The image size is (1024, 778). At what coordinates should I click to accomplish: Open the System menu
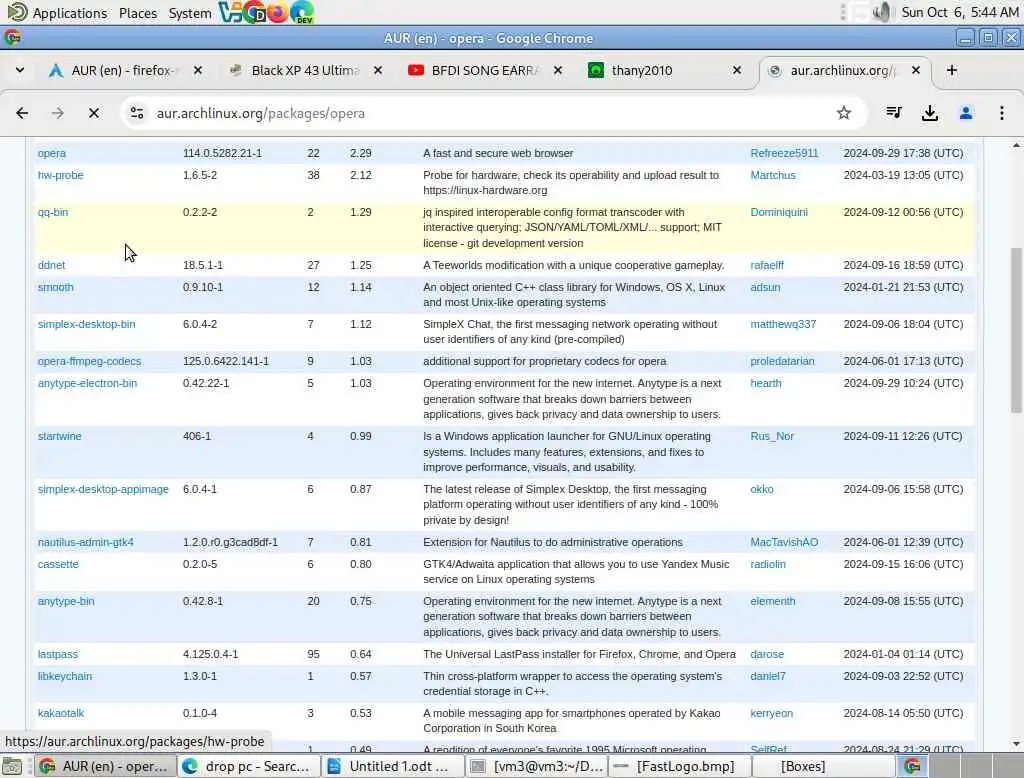tap(189, 12)
